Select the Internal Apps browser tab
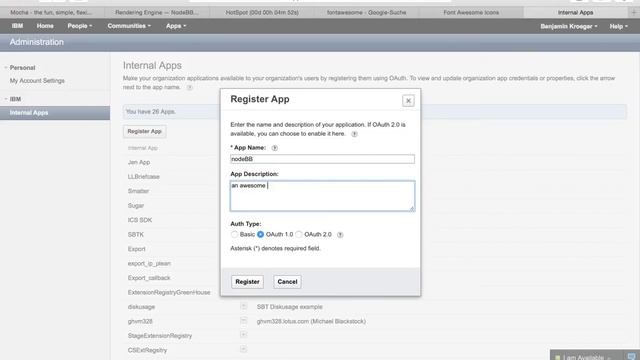The width and height of the screenshot is (640, 360). click(576, 13)
